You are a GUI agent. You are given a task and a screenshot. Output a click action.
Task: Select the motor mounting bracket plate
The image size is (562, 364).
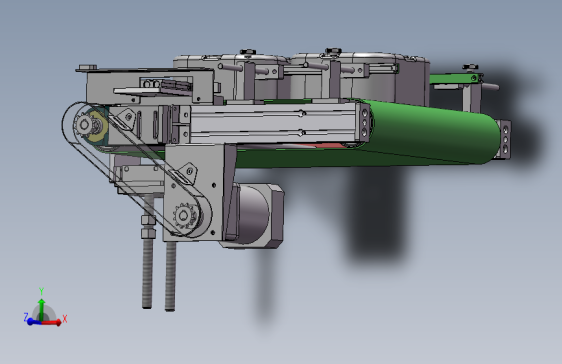(194, 192)
